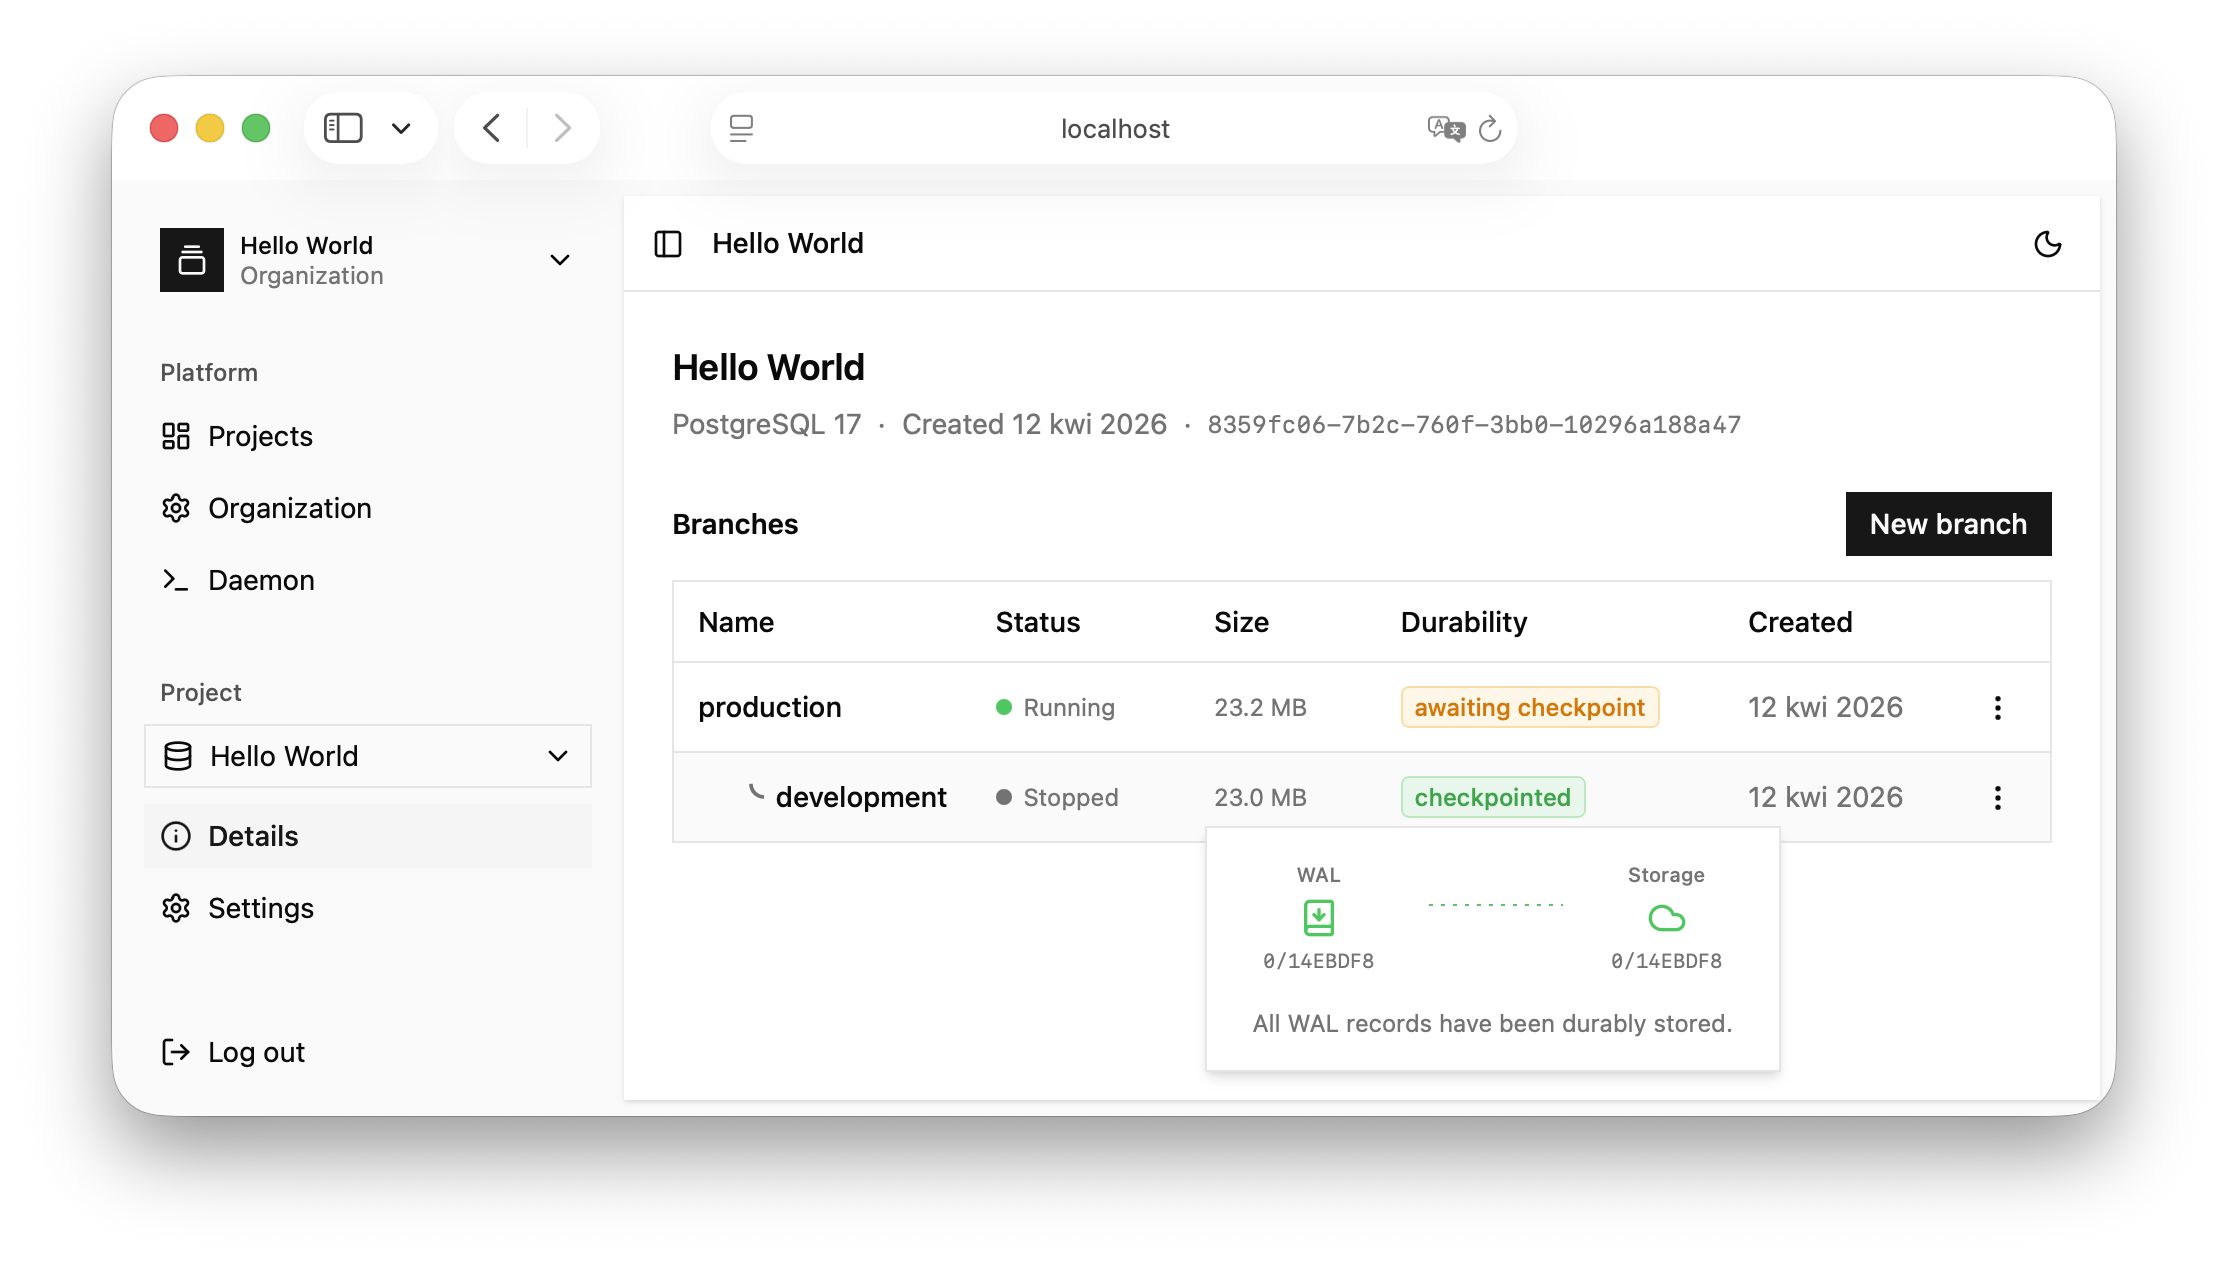2228x1264 pixels.
Task: Toggle dark mode with the moon icon
Action: click(2047, 244)
